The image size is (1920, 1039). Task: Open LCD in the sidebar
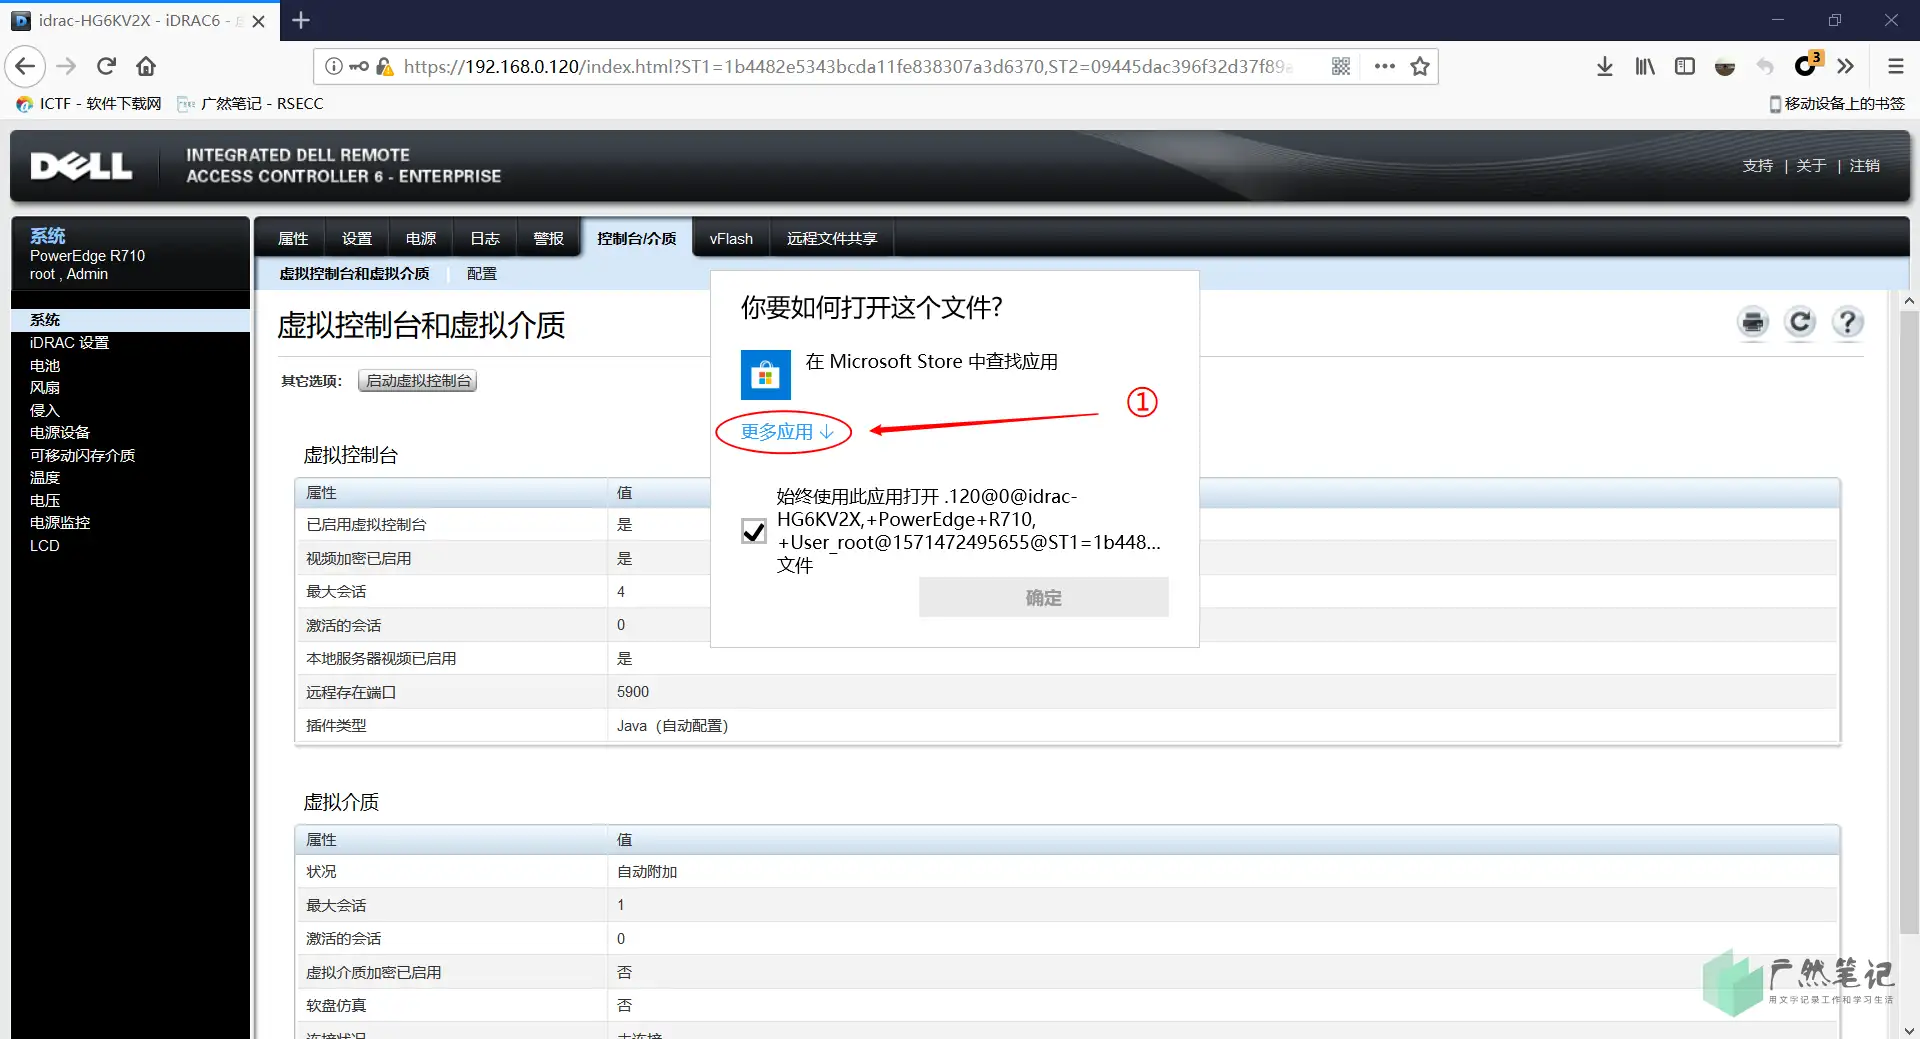tap(45, 546)
